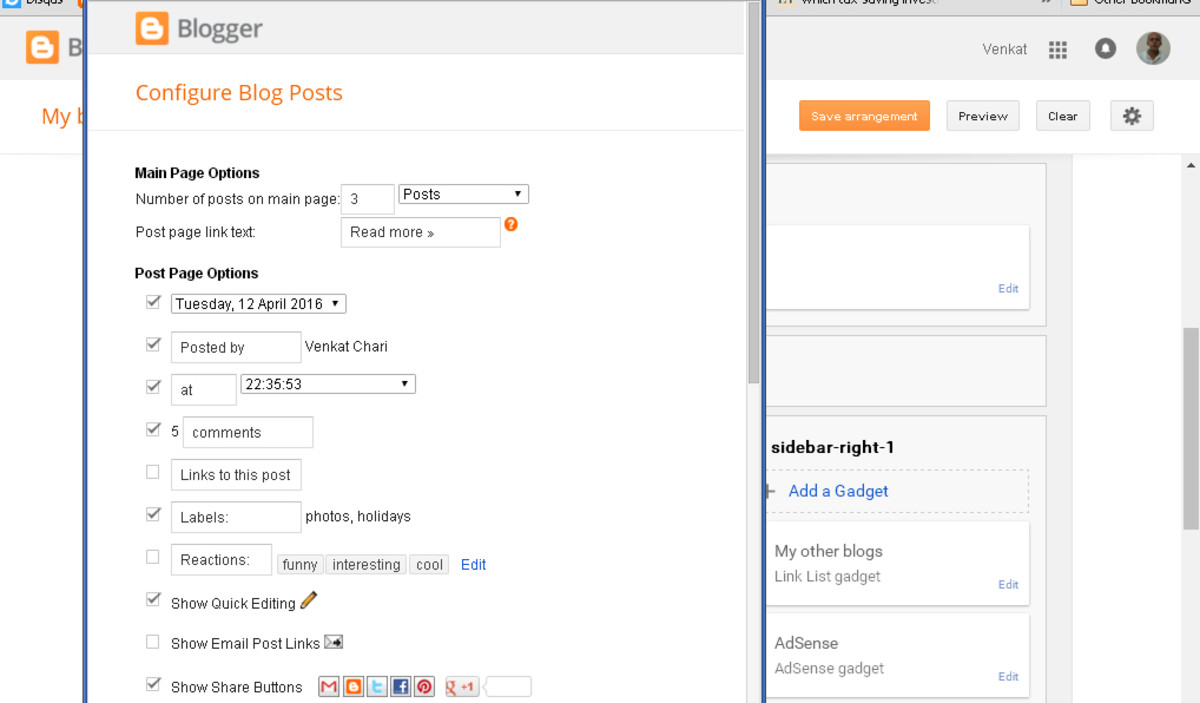Open the layout settings gear menu
Screen dimensions: 1200x703
(1131, 116)
